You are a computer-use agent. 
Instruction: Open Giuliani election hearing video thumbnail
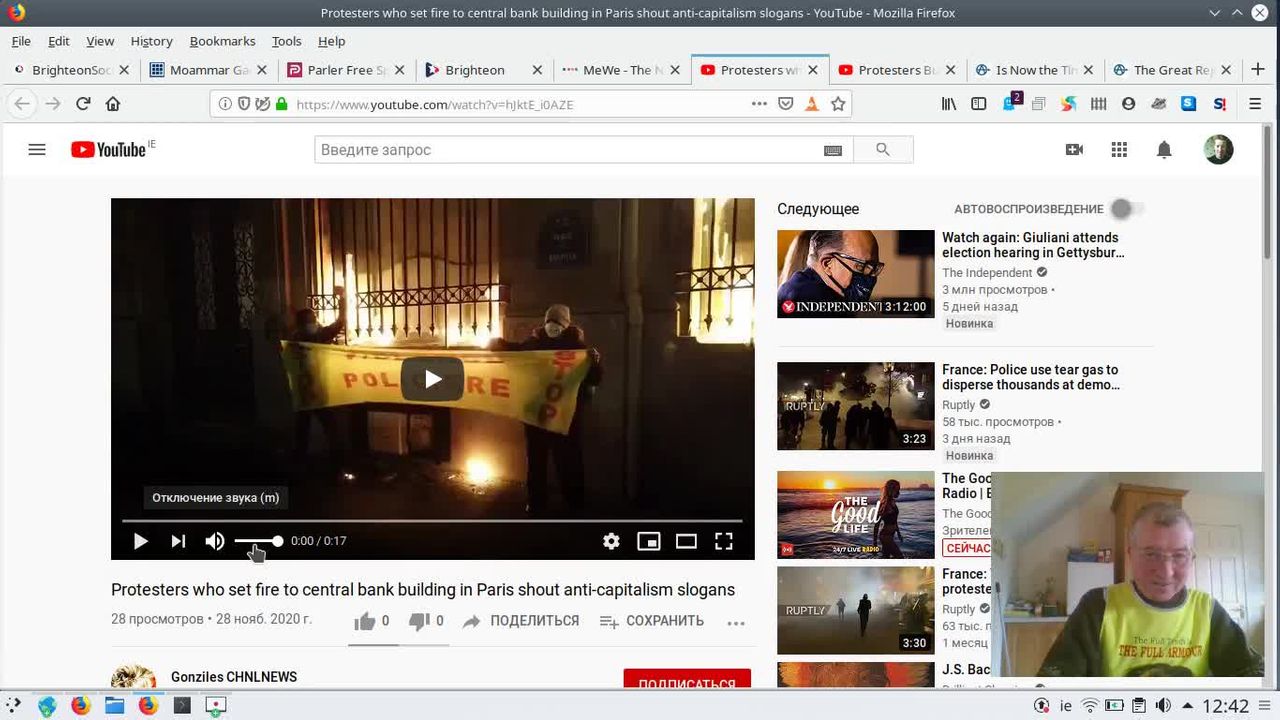(855, 274)
